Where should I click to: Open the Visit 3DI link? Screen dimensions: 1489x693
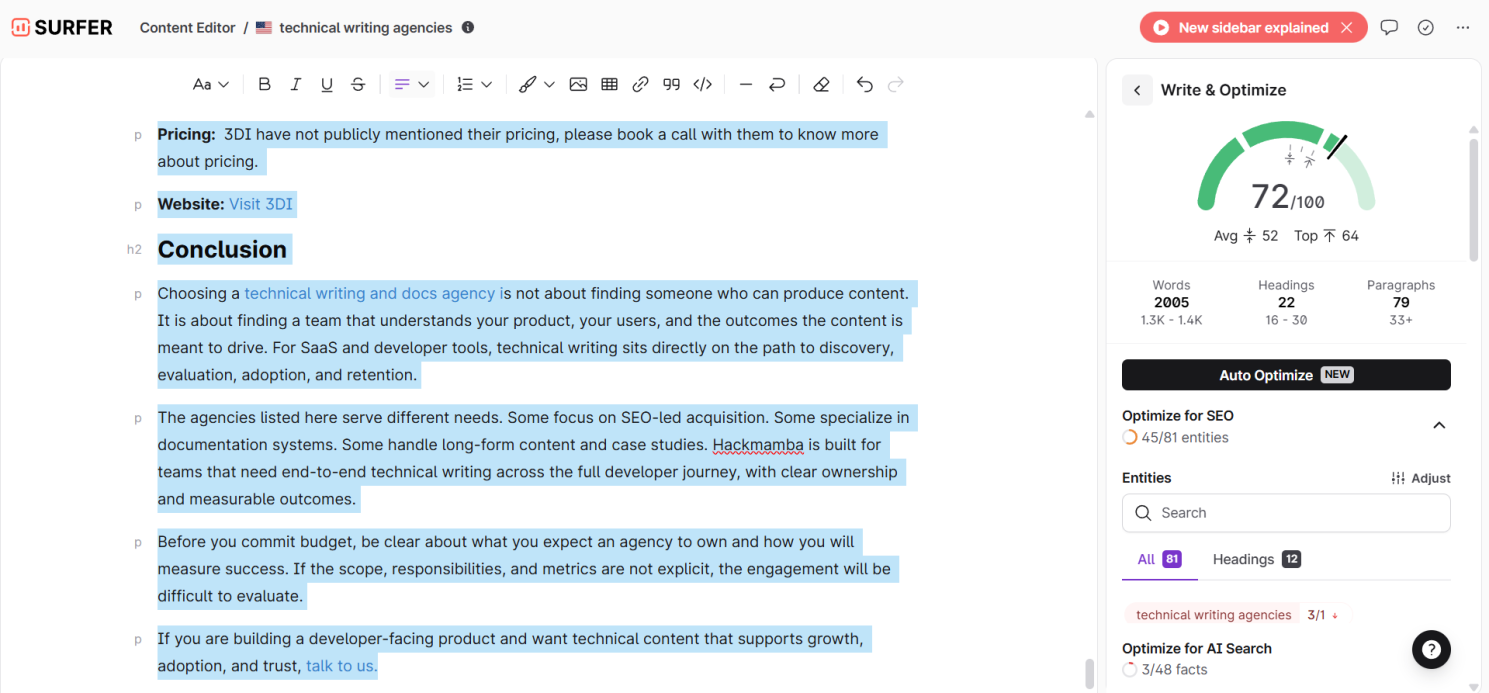(261, 204)
